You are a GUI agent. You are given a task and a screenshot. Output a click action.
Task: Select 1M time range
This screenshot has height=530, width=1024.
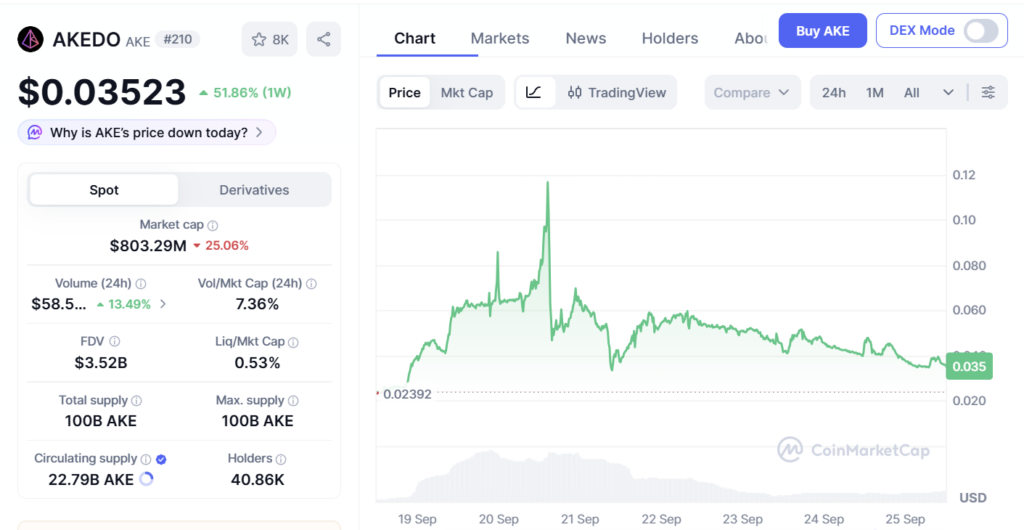875,93
